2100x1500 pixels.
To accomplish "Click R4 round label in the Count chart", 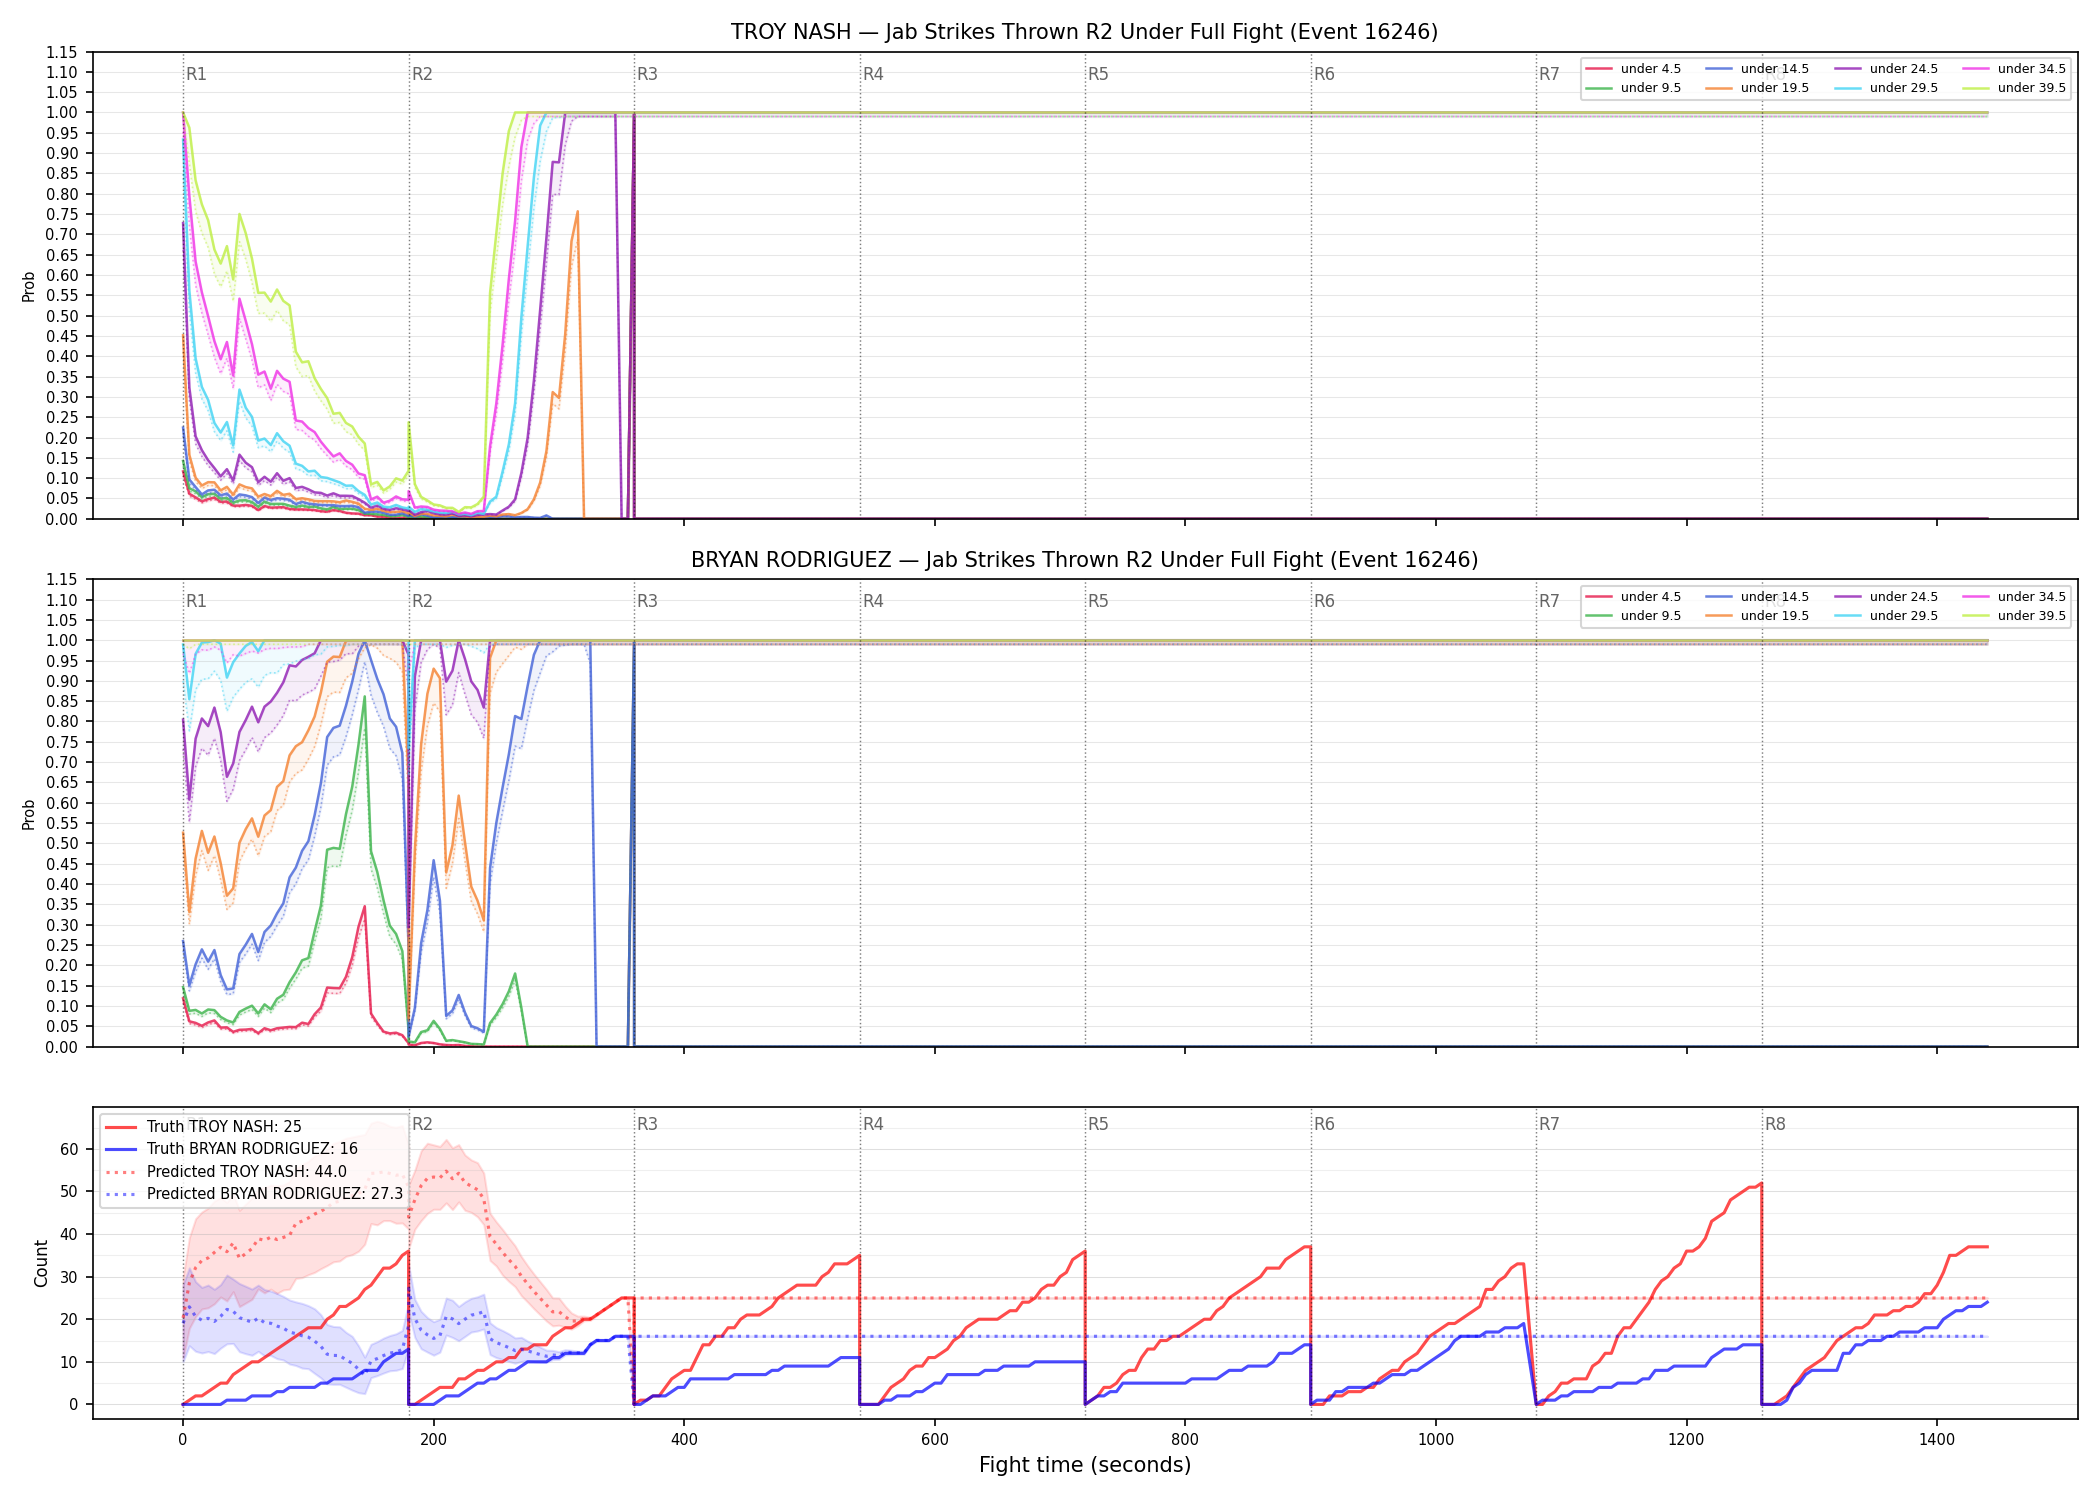I will (x=873, y=1124).
